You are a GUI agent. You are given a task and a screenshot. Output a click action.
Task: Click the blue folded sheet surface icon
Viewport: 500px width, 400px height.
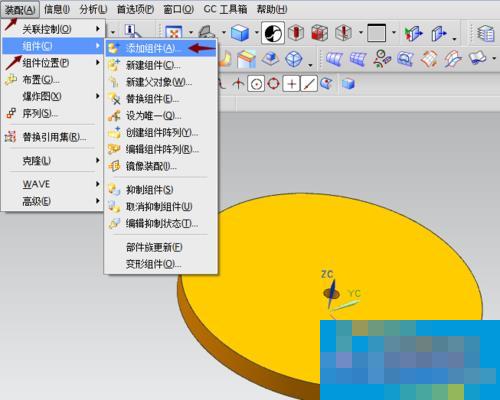click(x=477, y=59)
